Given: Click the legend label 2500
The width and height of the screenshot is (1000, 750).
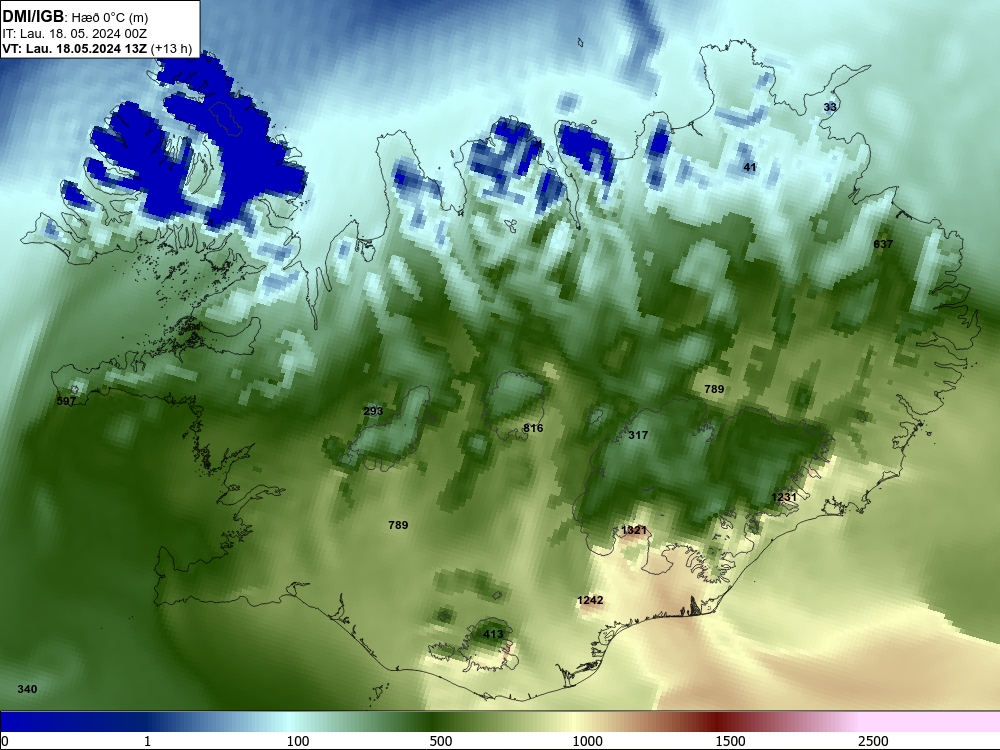Looking at the screenshot, I should point(873,741).
